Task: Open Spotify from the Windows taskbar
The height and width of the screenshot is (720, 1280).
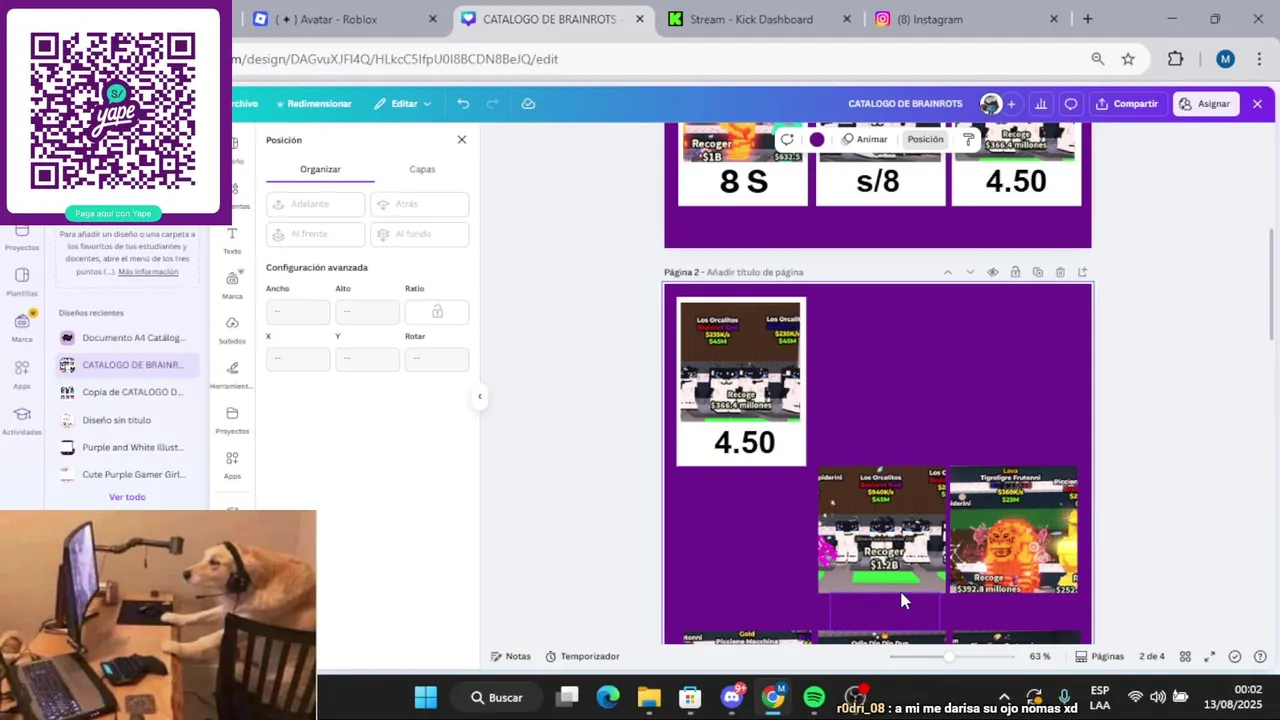Action: pos(814,697)
